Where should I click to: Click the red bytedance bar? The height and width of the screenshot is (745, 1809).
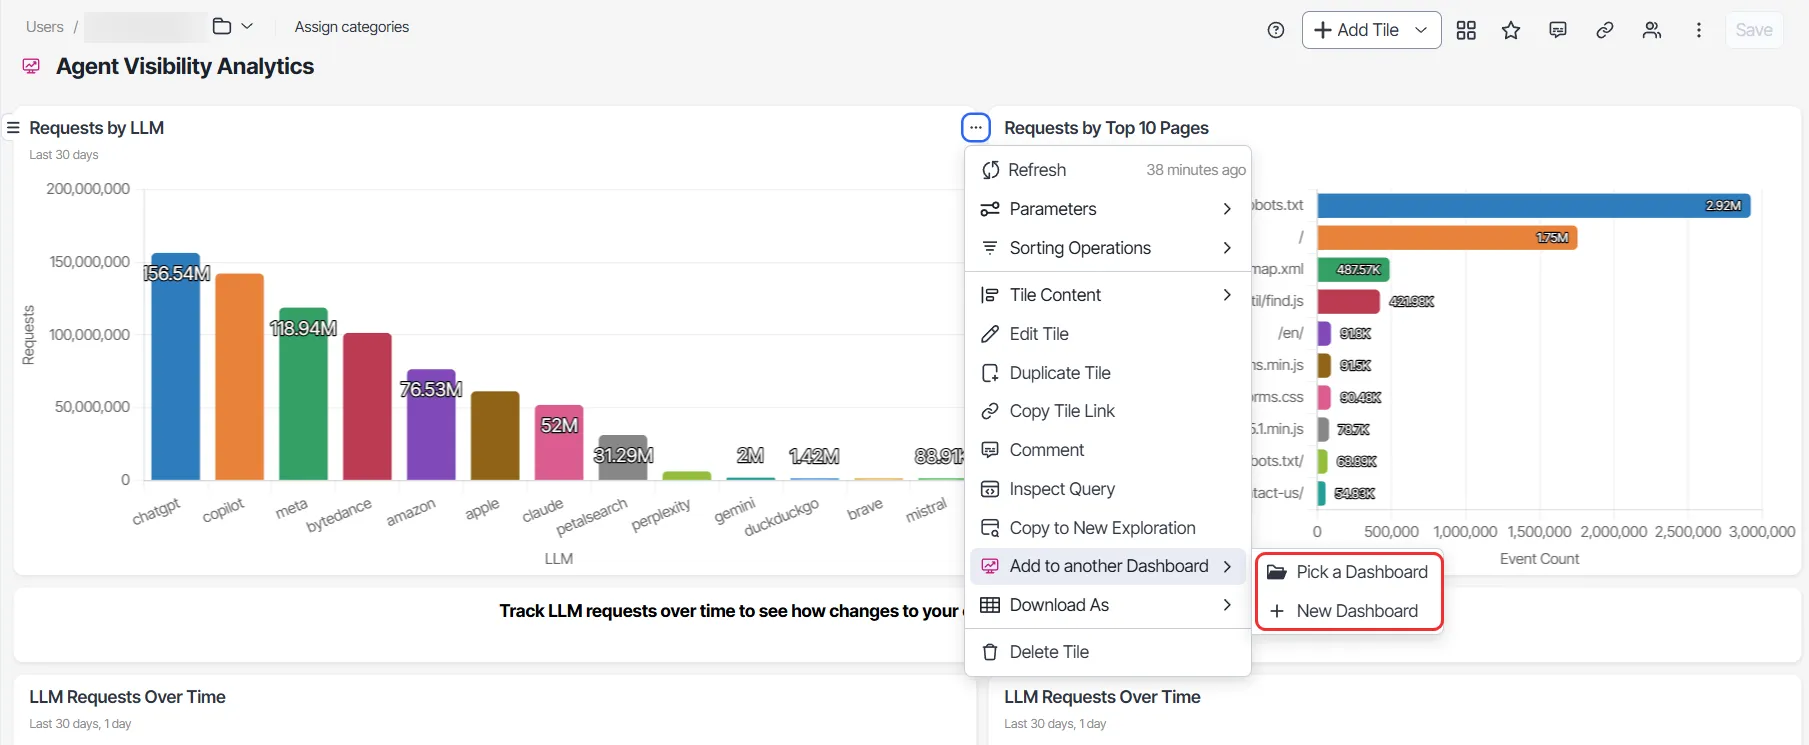tap(367, 406)
